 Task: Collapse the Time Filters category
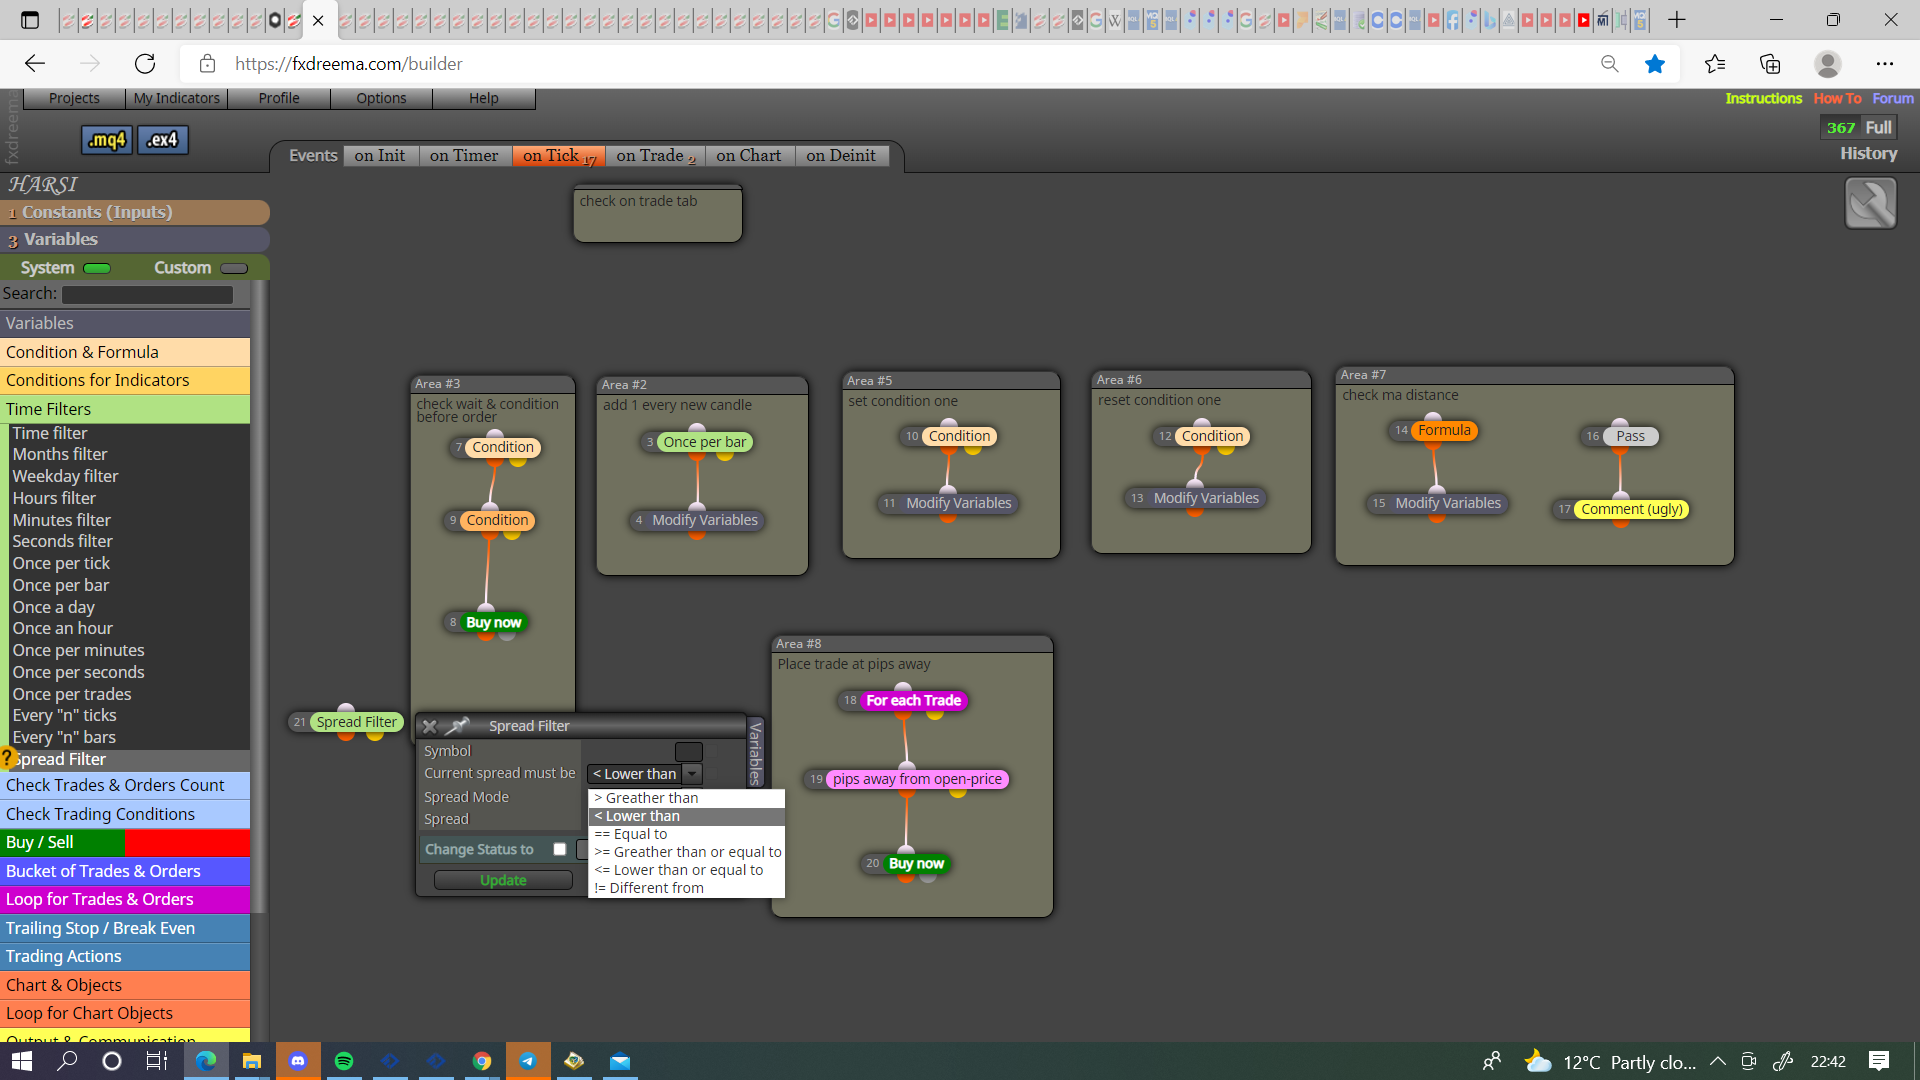coord(125,409)
